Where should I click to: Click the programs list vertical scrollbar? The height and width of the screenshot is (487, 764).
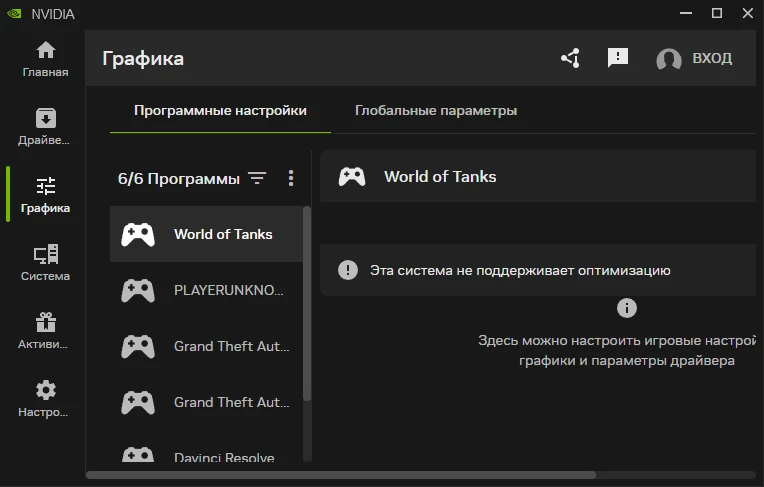point(307,303)
